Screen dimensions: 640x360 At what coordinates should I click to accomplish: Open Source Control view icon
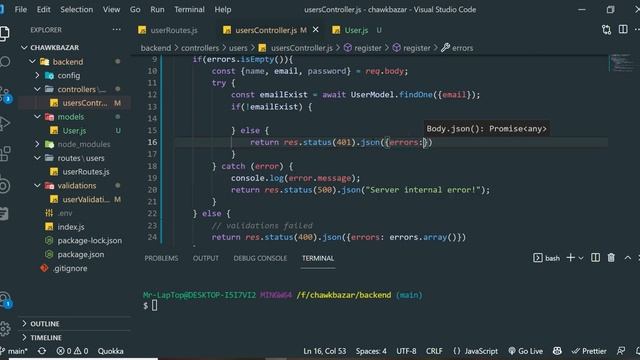coord(6,94)
